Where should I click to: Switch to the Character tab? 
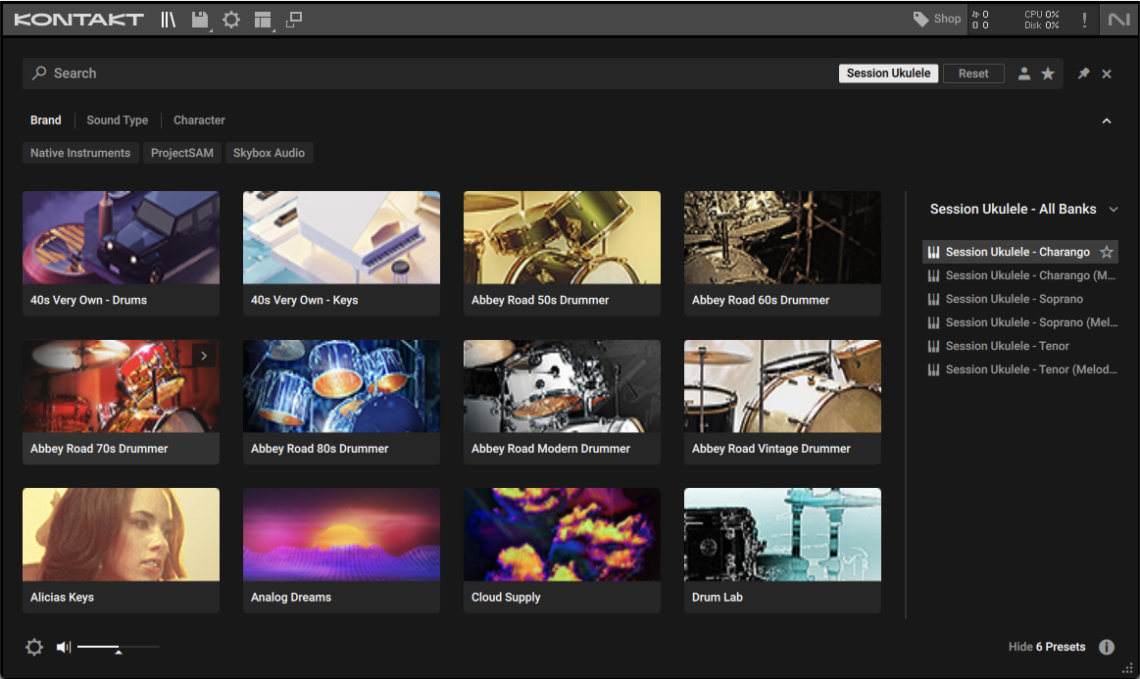[x=199, y=120]
